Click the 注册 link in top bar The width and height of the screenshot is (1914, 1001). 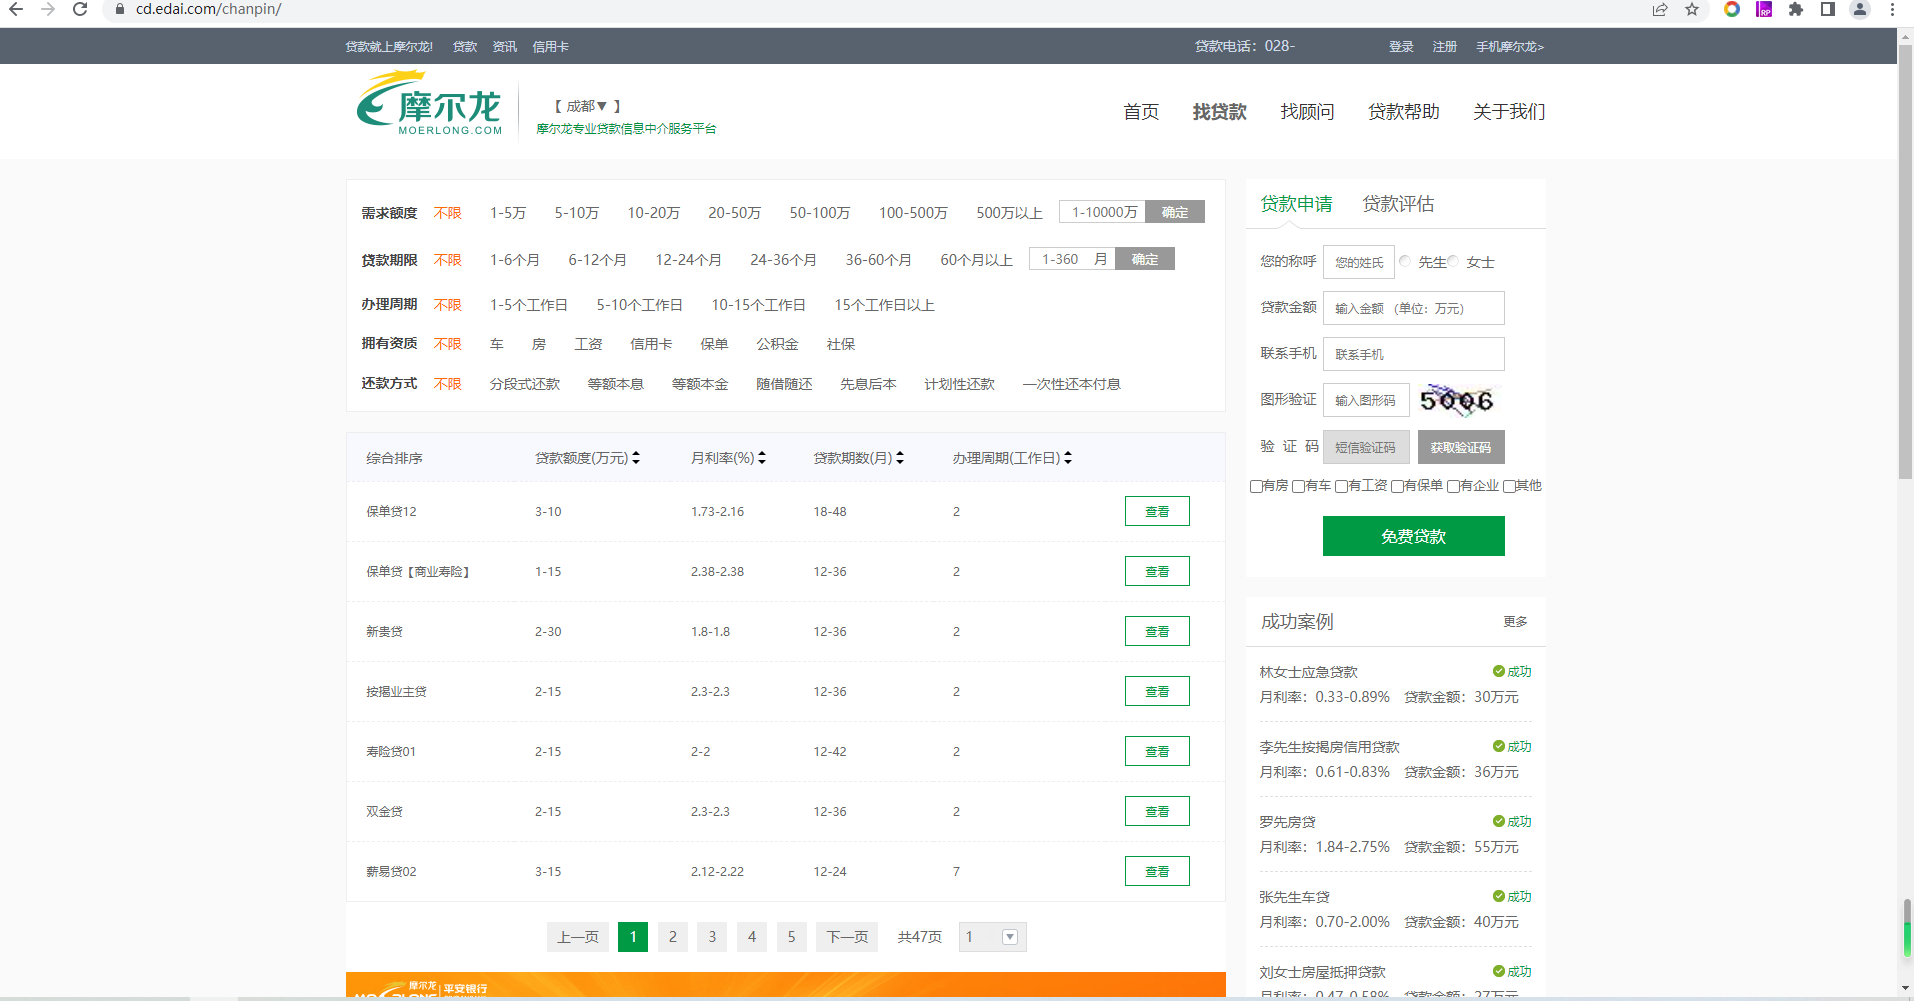click(1444, 47)
